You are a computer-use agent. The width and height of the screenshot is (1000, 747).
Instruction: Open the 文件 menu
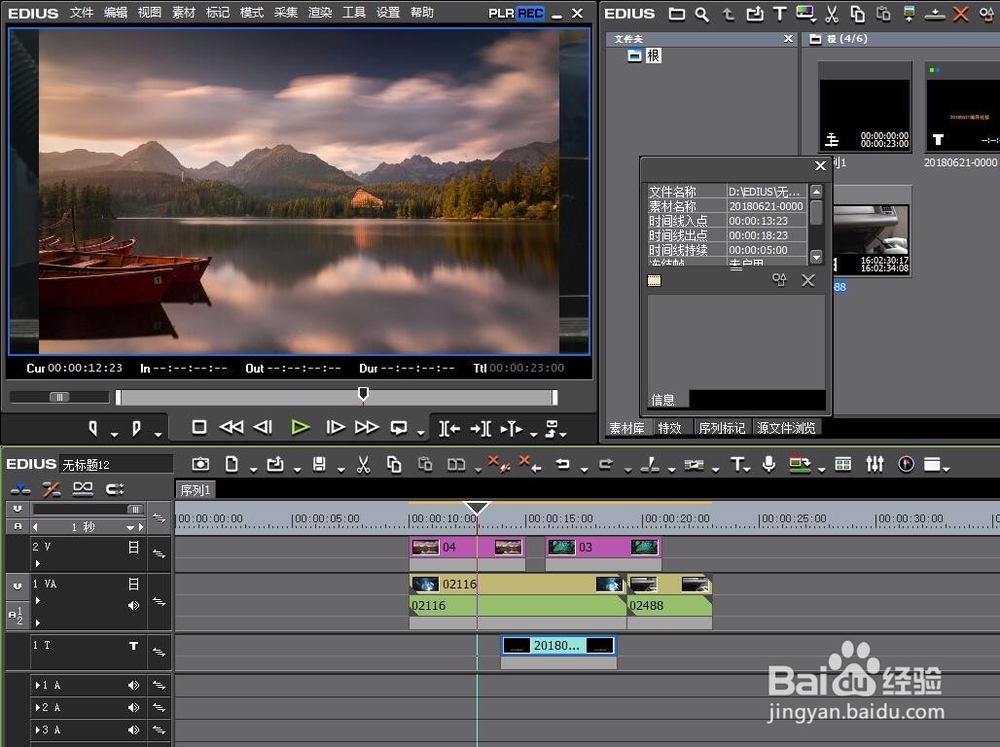pos(82,13)
